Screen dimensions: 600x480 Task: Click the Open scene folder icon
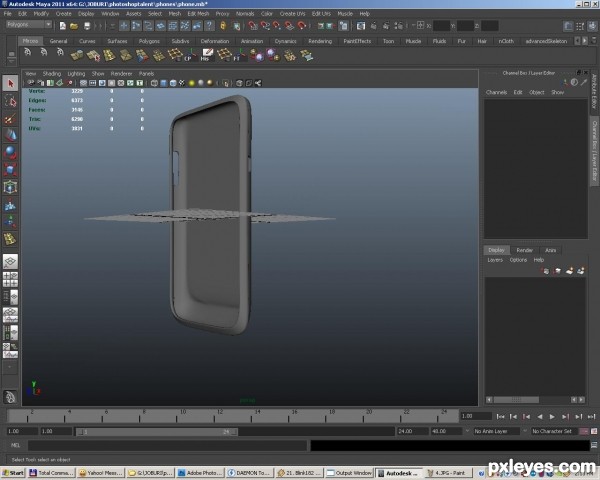(74, 26)
